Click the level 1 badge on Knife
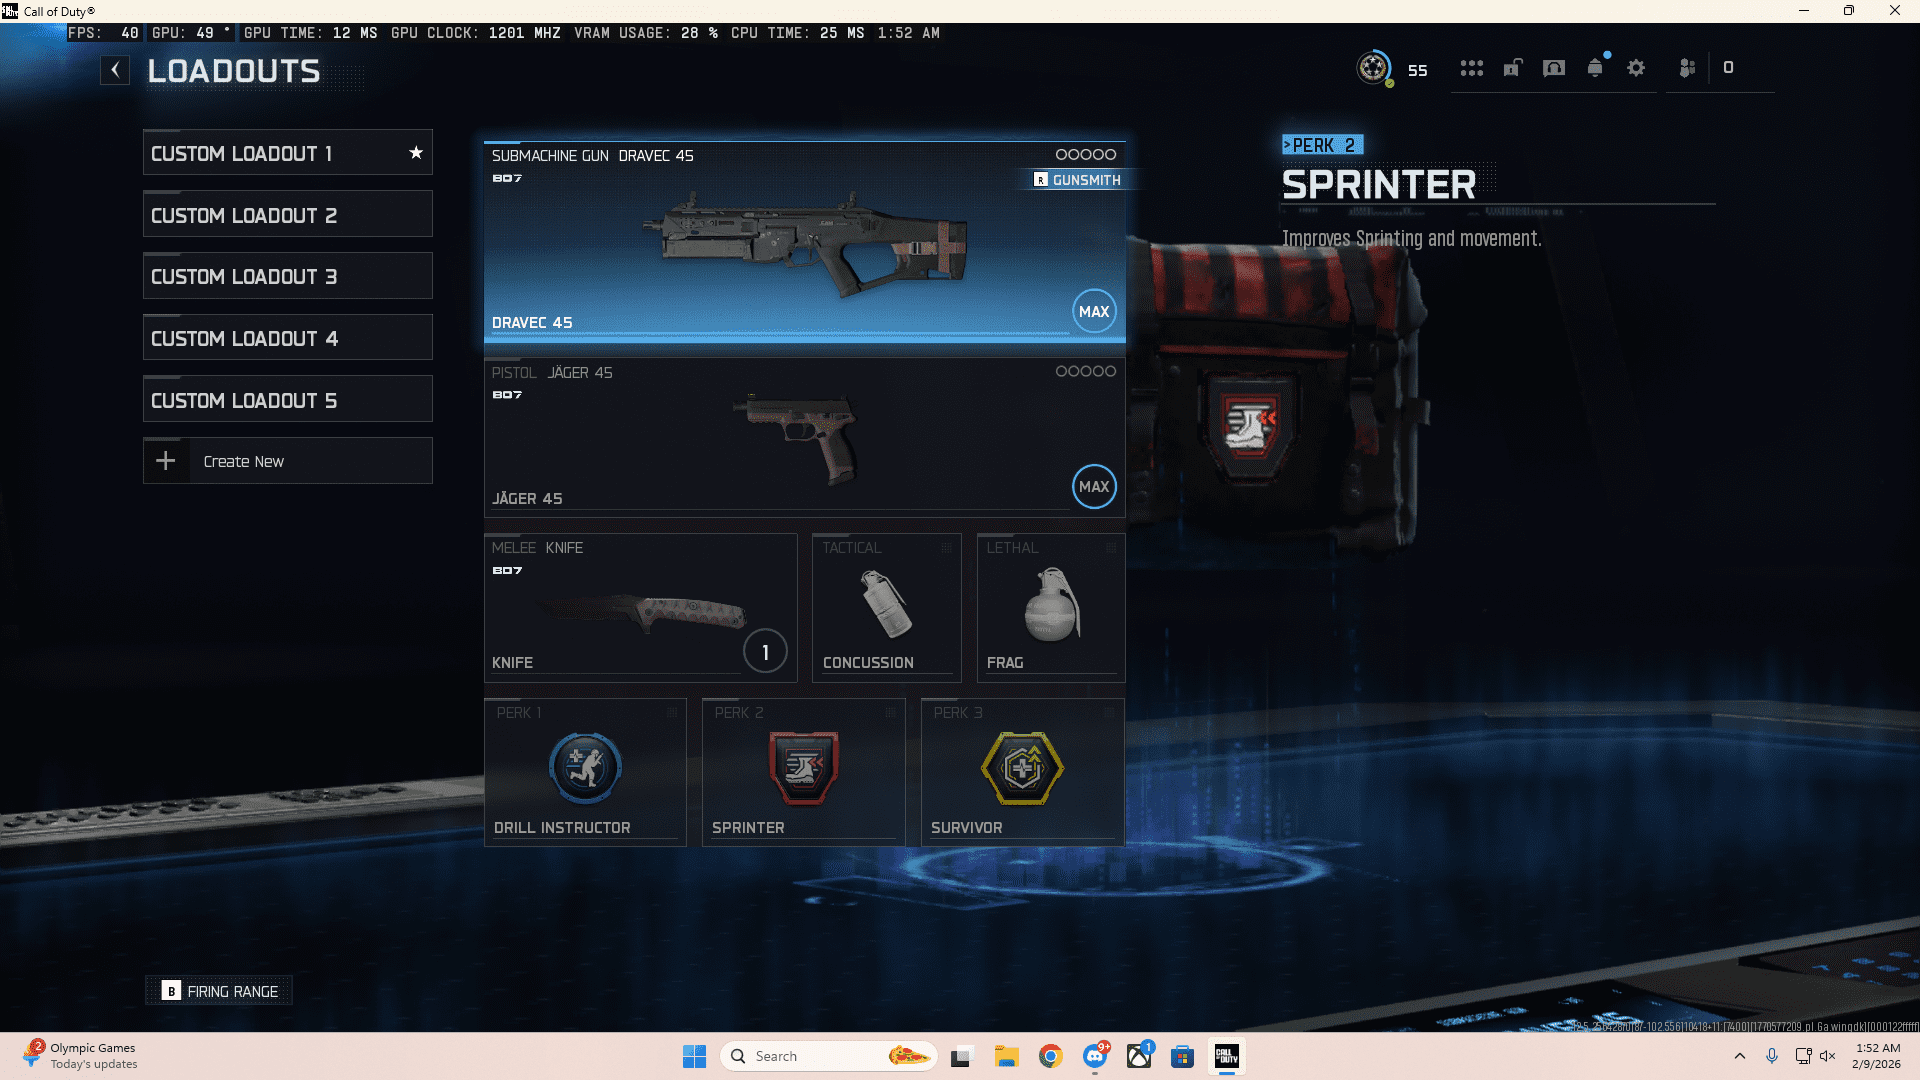Image resolution: width=1920 pixels, height=1080 pixels. click(765, 652)
